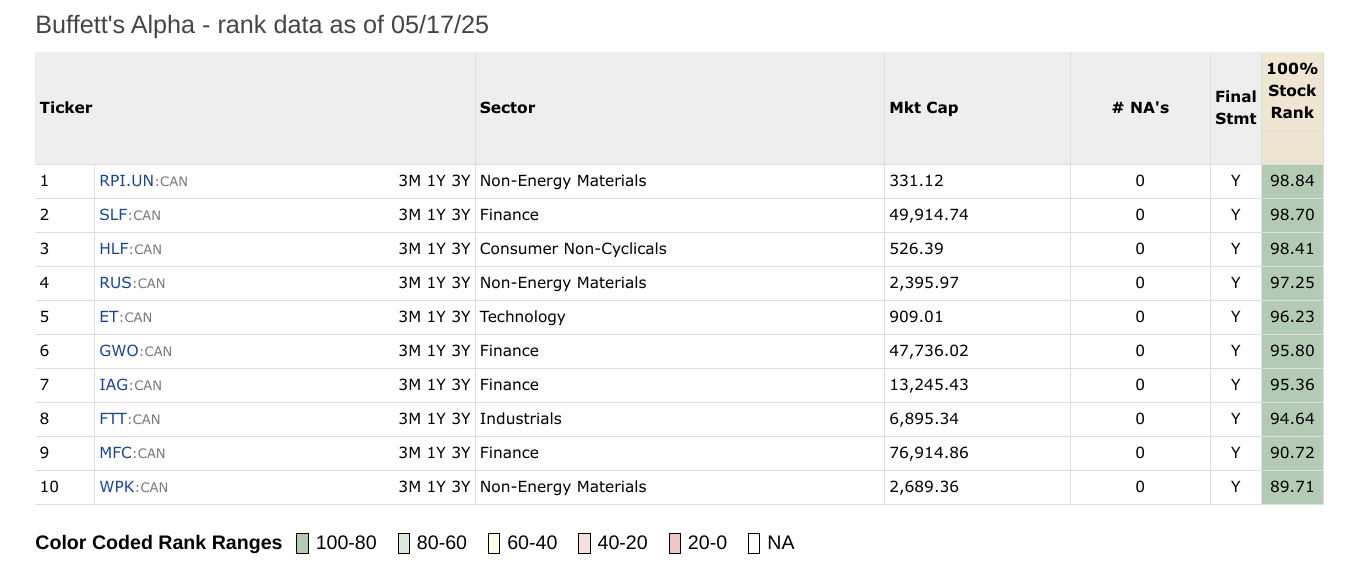Select the 98.84 stock rank cell
Image resolution: width=1365 pixels, height=565 pixels.
pos(1292,181)
